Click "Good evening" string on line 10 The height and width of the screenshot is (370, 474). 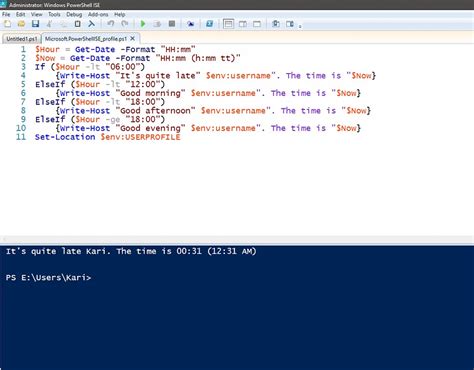(150, 128)
